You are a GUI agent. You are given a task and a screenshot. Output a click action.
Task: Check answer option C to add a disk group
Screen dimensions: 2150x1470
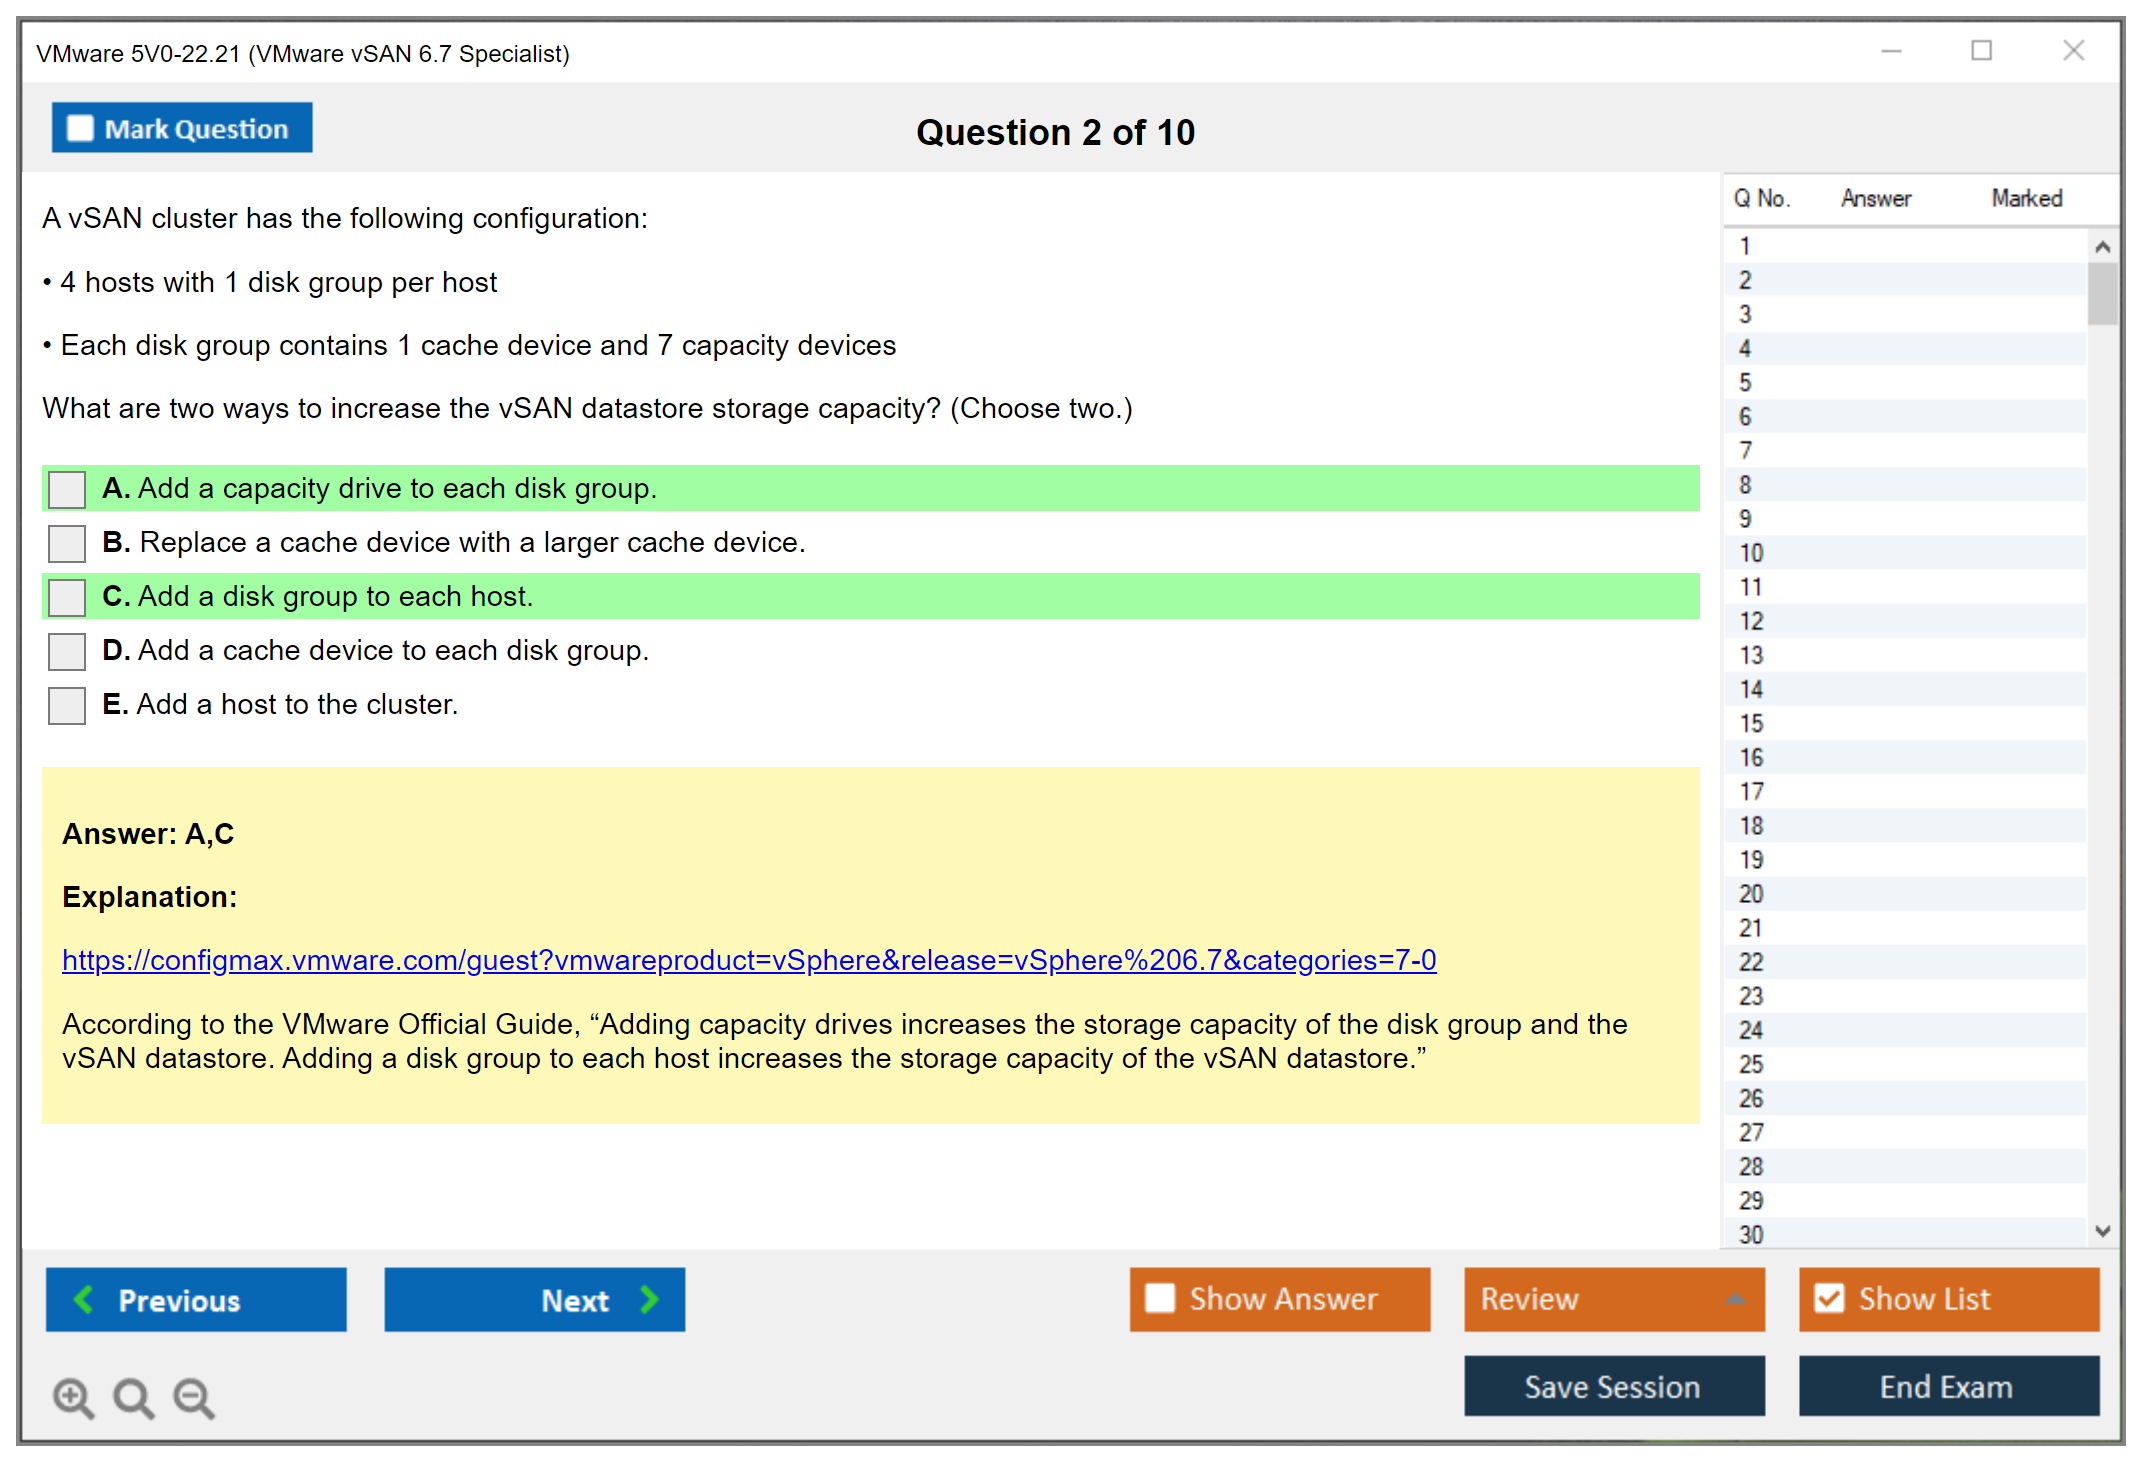[67, 597]
